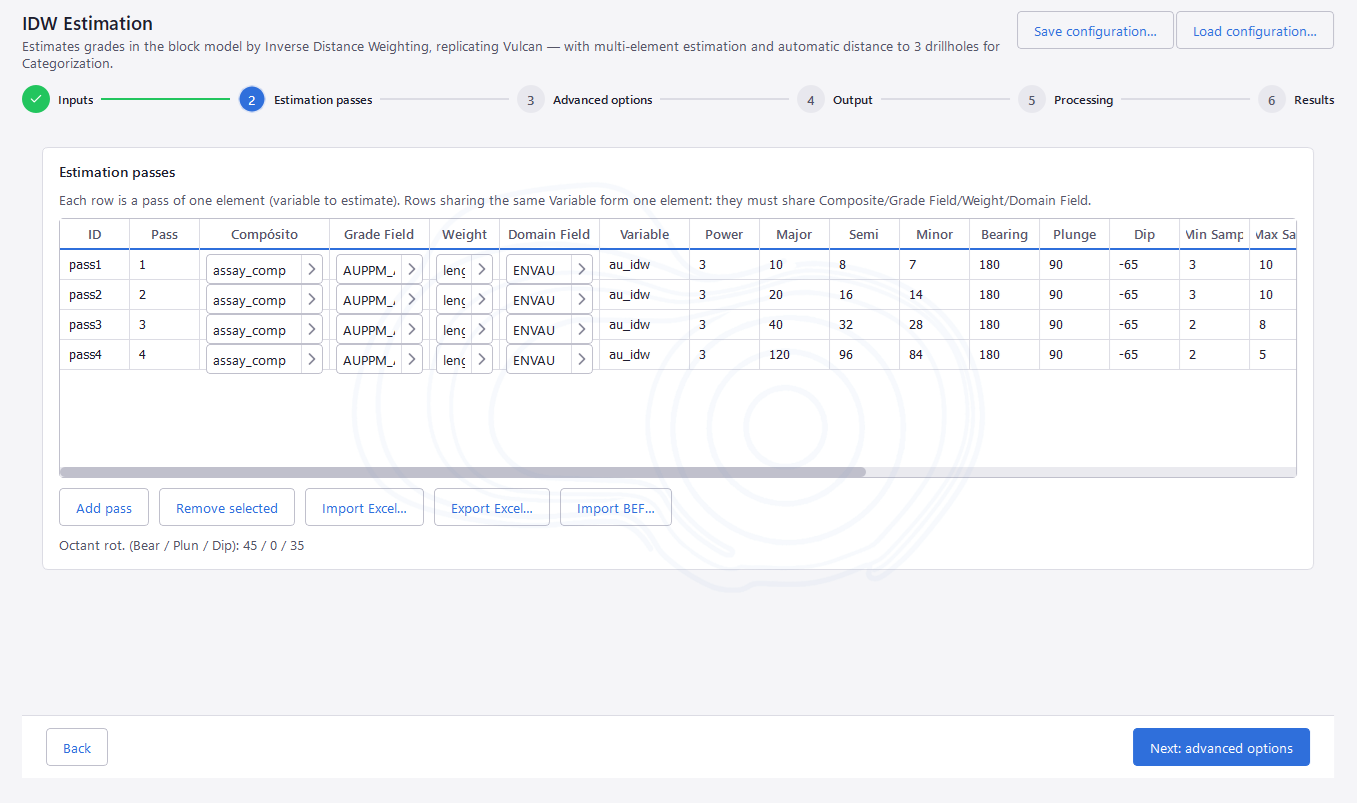The height and width of the screenshot is (803, 1357).
Task: Open step 6 Results circle
Action: [x=1271, y=100]
